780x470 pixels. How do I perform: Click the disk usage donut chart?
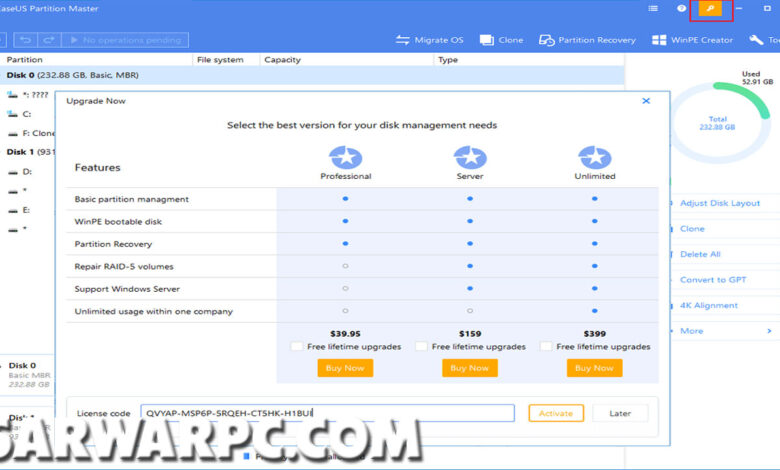click(718, 123)
